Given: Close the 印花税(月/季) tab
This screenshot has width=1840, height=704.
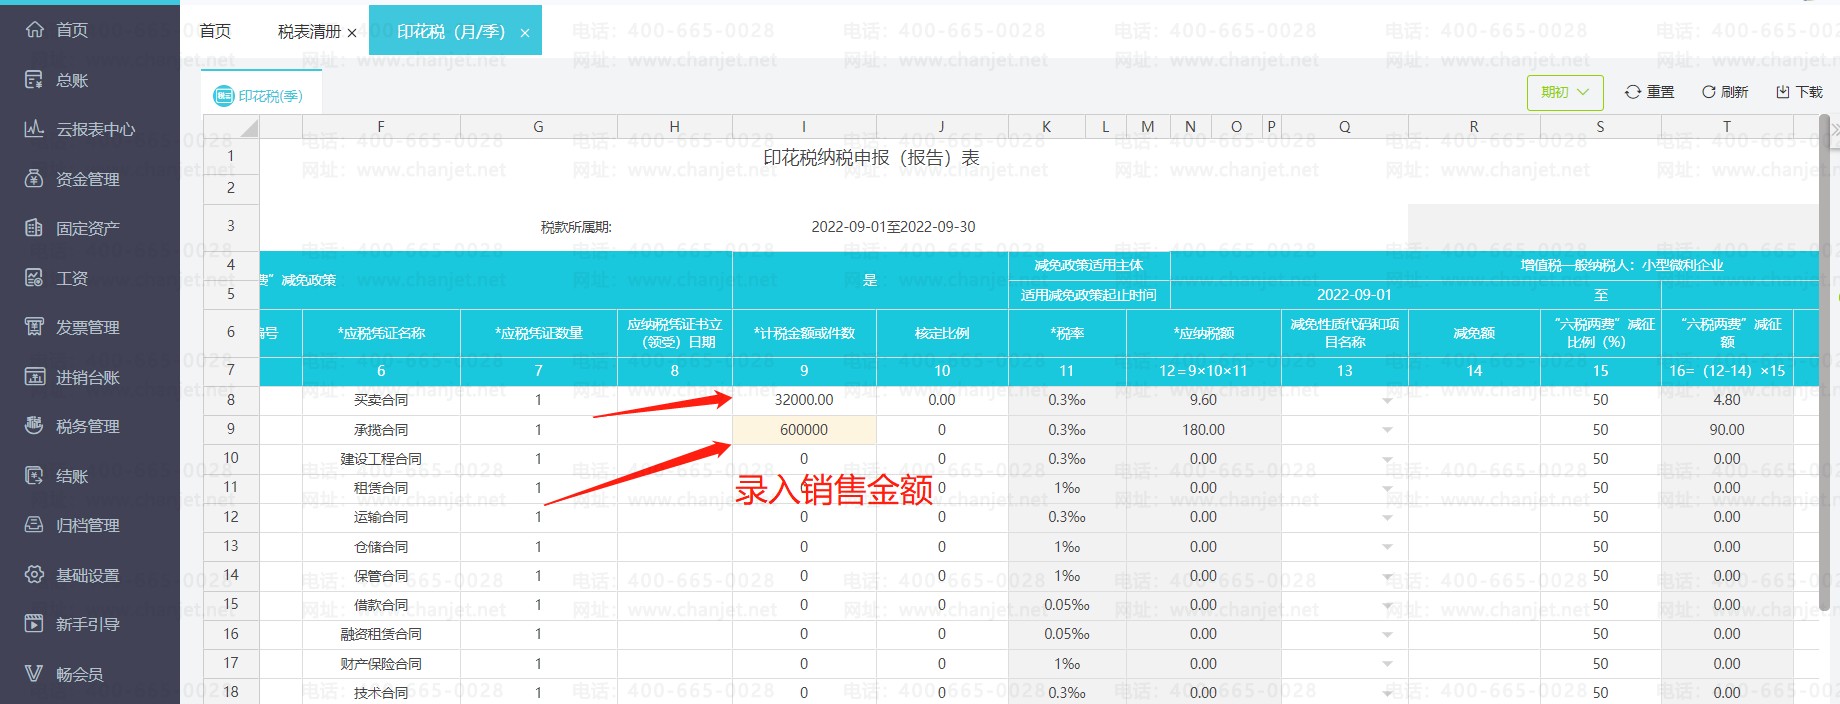Looking at the screenshot, I should click(525, 33).
